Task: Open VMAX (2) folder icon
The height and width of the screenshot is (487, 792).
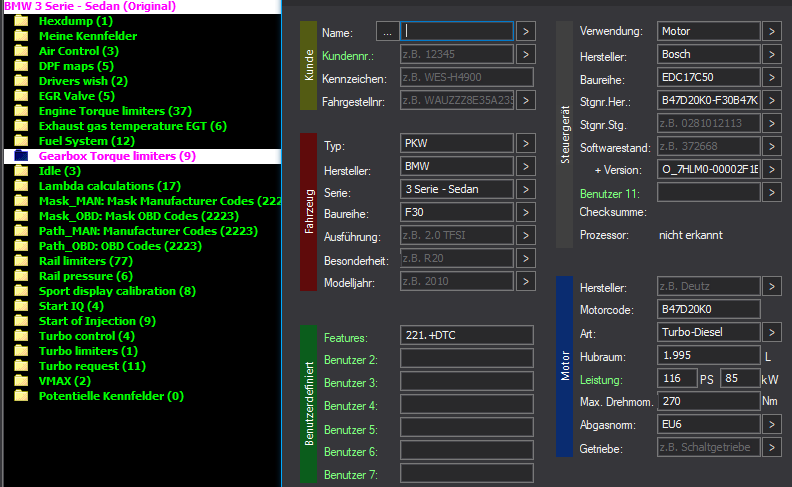Action: (x=21, y=381)
